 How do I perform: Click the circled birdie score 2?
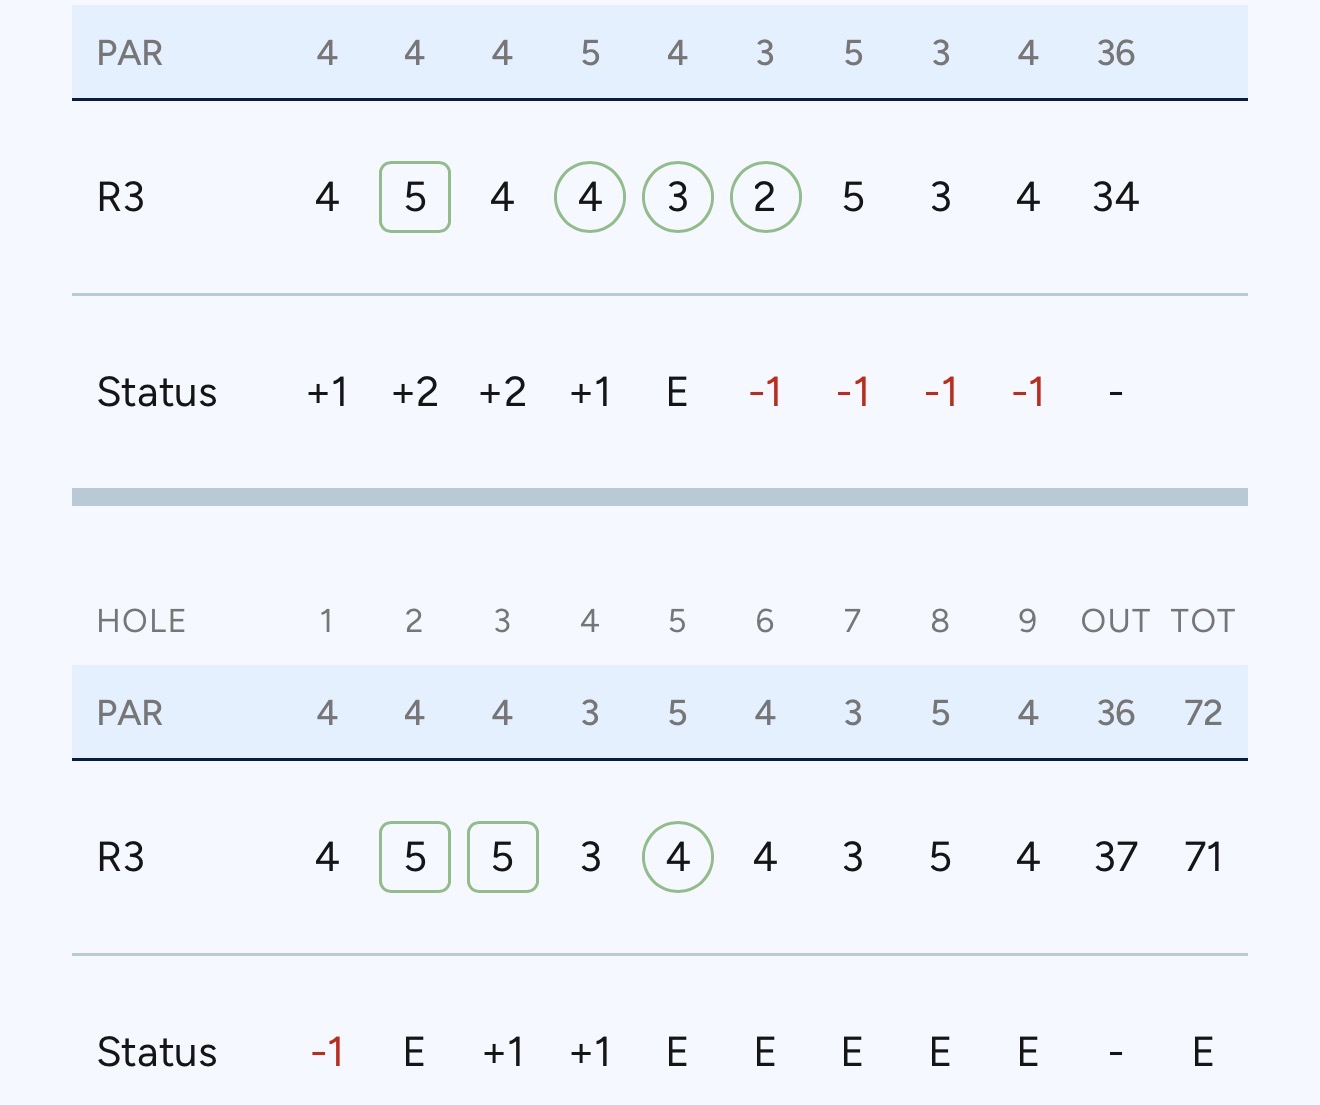[765, 198]
